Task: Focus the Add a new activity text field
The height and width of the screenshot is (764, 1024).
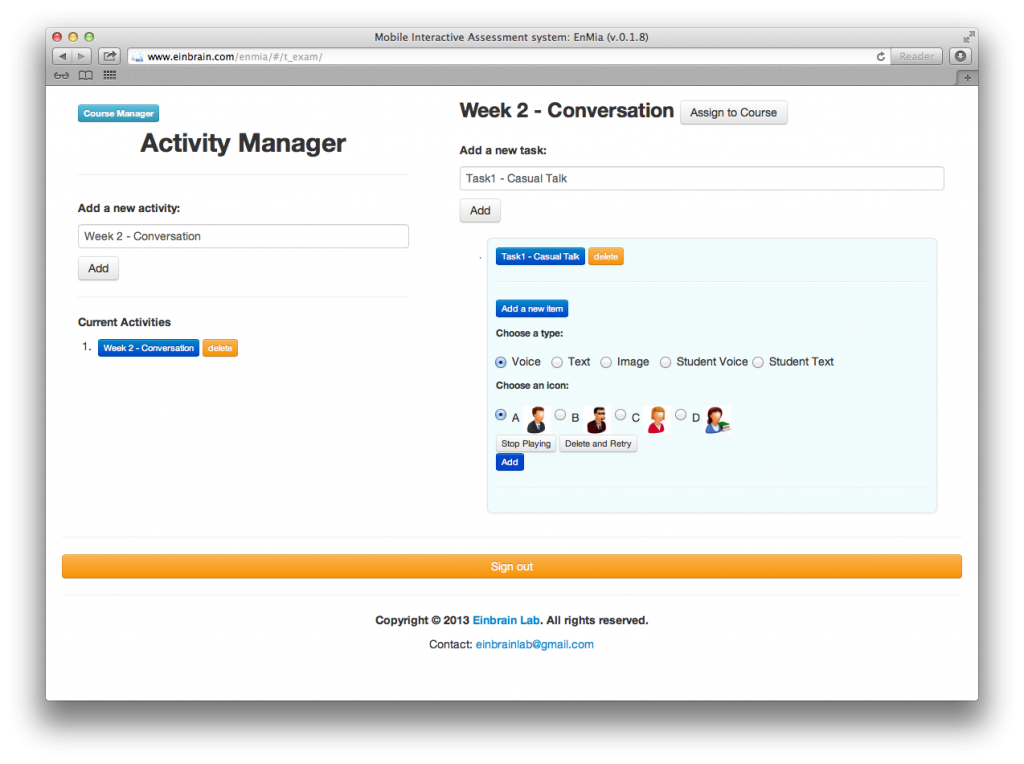Action: (x=244, y=236)
